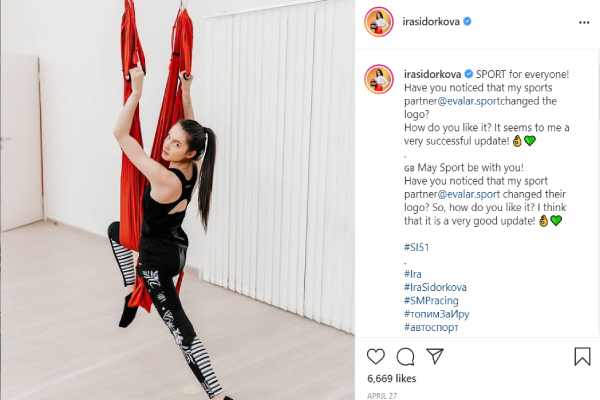
Task: Share the post with the paper plane icon
Action: (x=435, y=356)
